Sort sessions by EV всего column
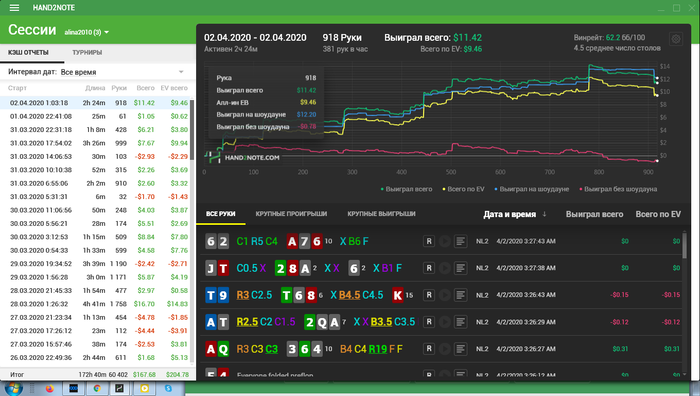The image size is (700, 396). click(174, 88)
